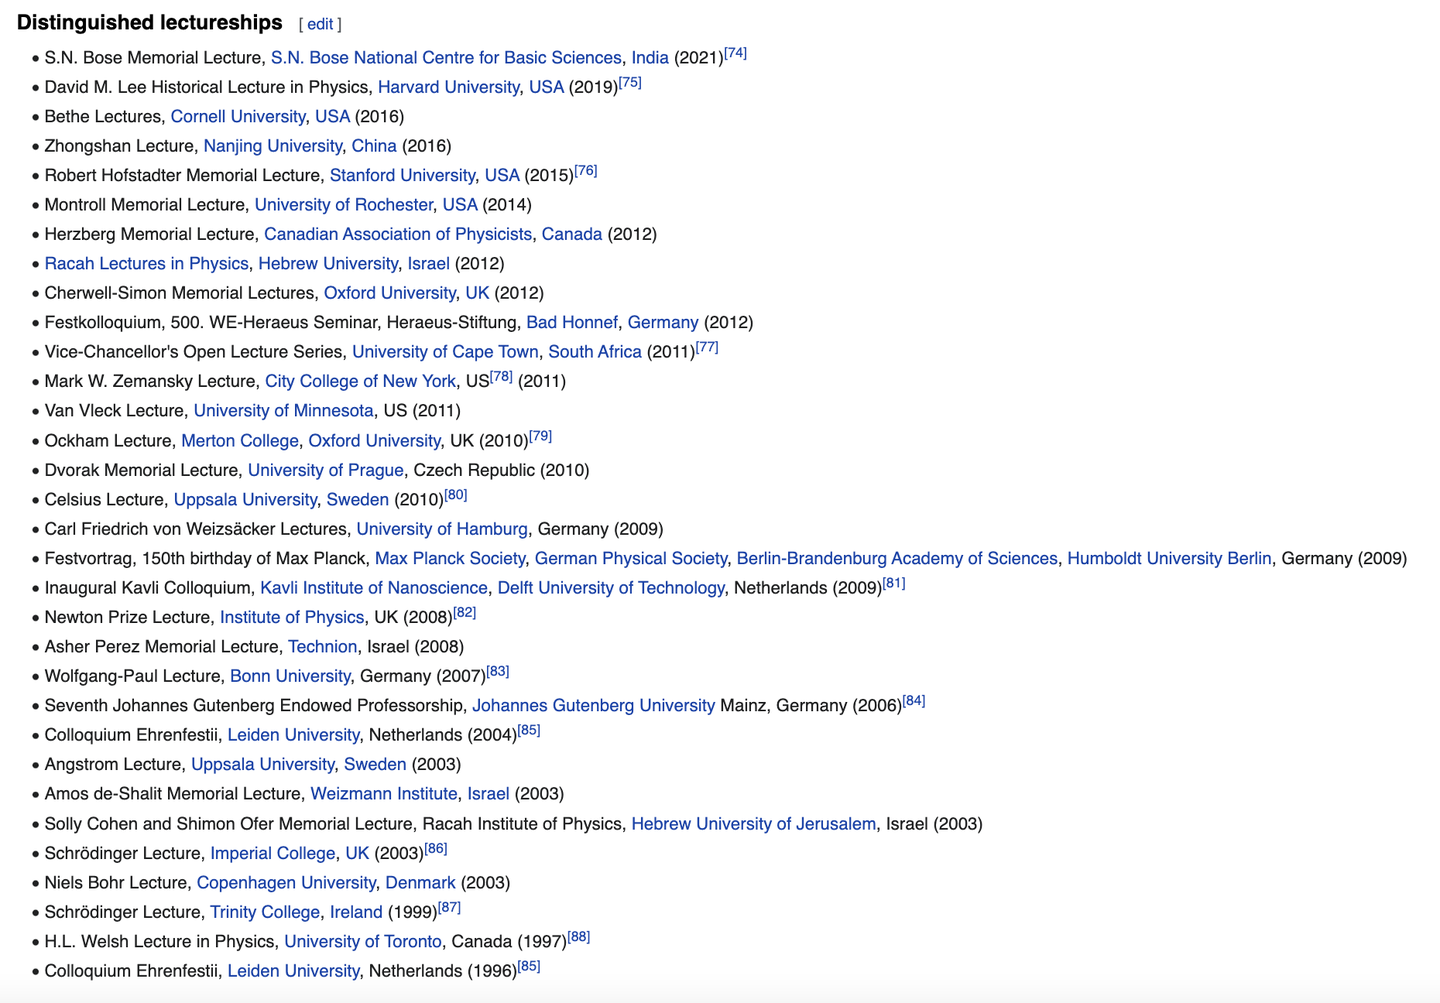Open Uppsala University in the Angstrom Lecture row
The width and height of the screenshot is (1440, 1003).
262,765
